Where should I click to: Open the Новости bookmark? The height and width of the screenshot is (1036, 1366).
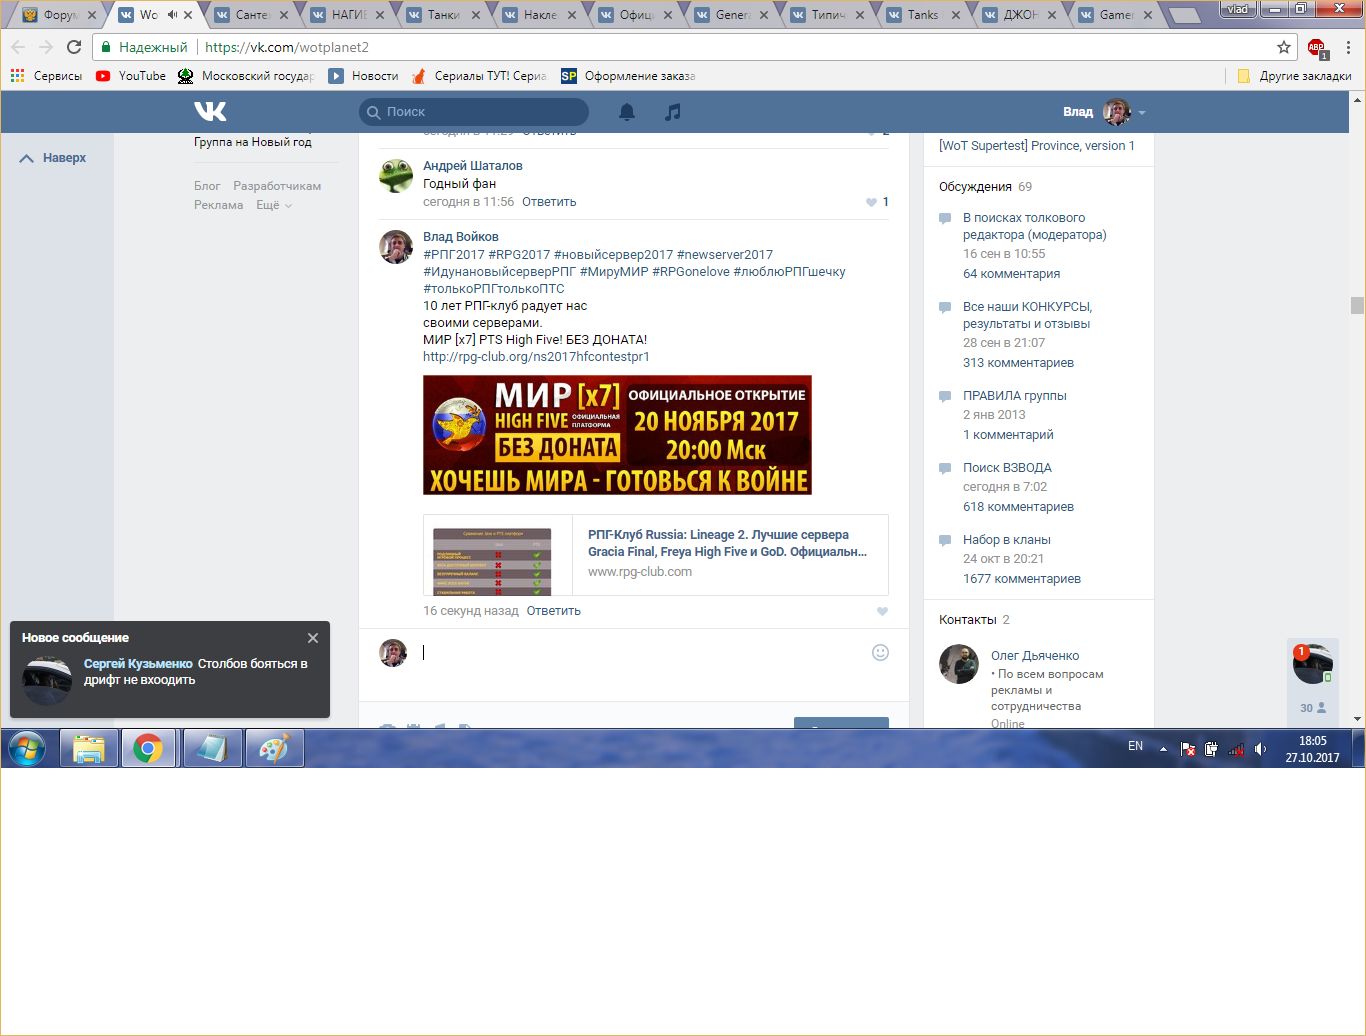coord(363,76)
